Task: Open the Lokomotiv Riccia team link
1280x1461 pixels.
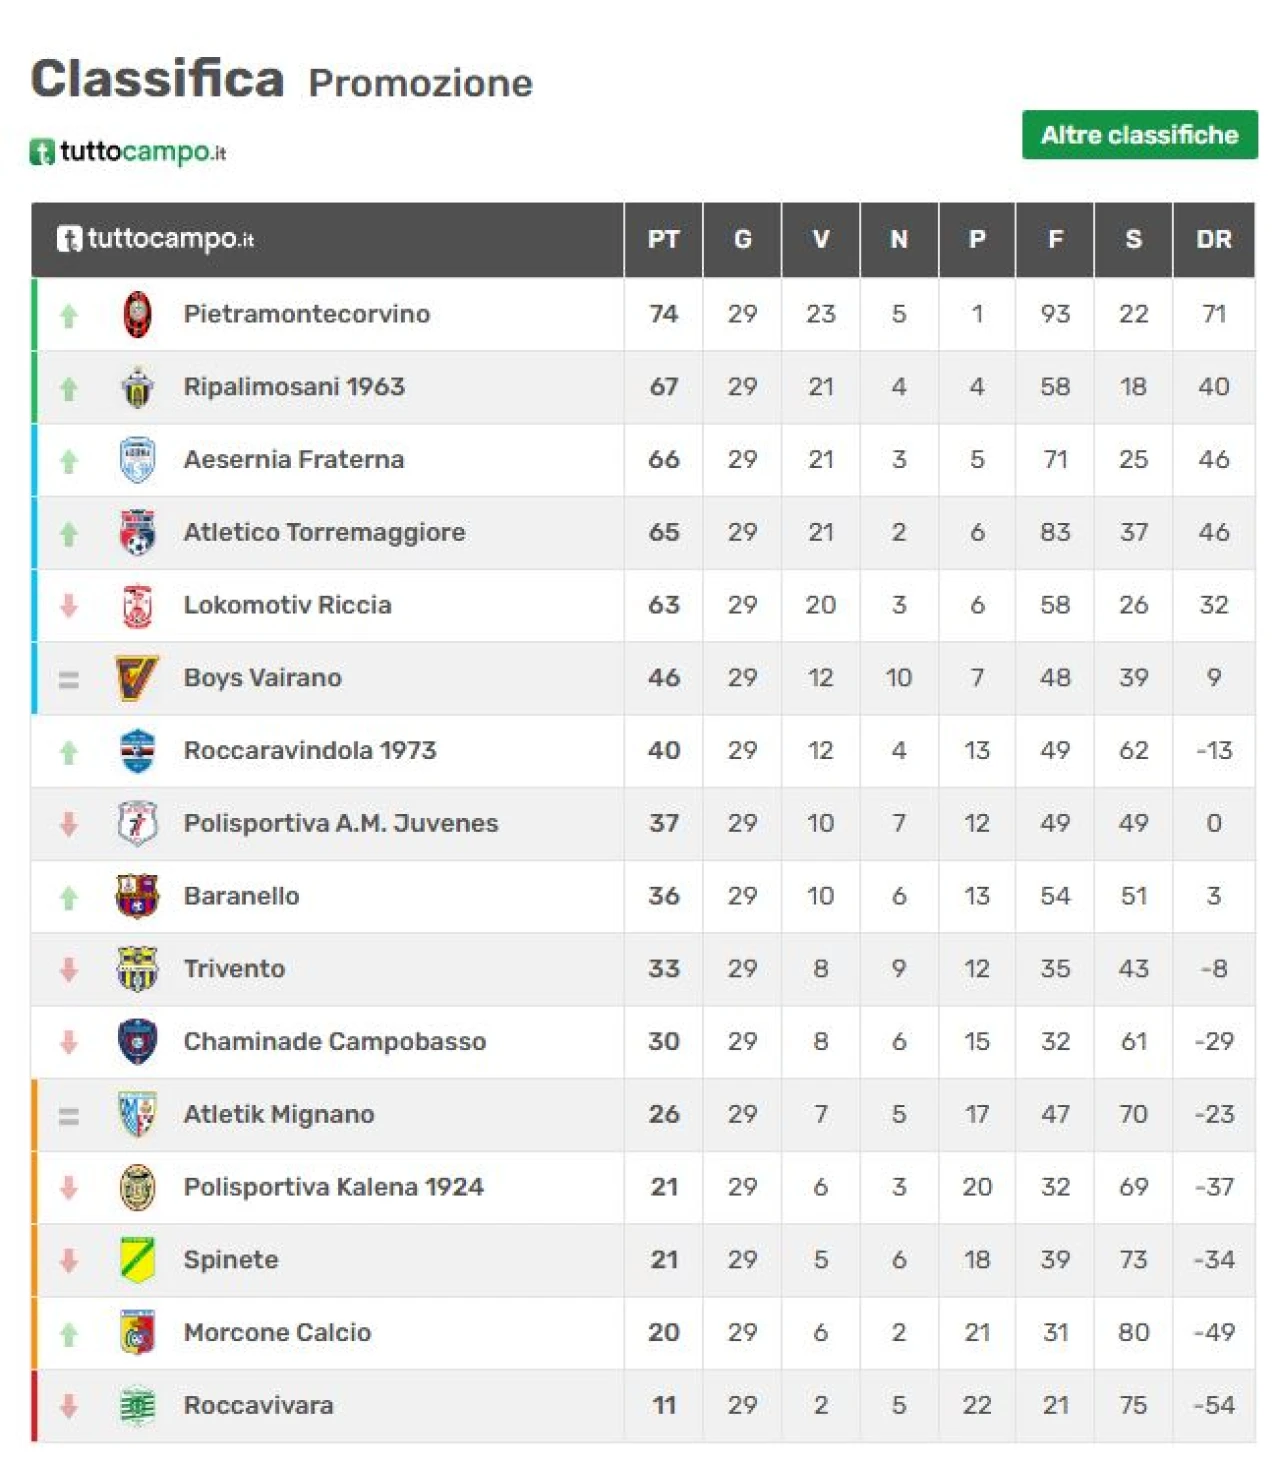Action: 287,605
